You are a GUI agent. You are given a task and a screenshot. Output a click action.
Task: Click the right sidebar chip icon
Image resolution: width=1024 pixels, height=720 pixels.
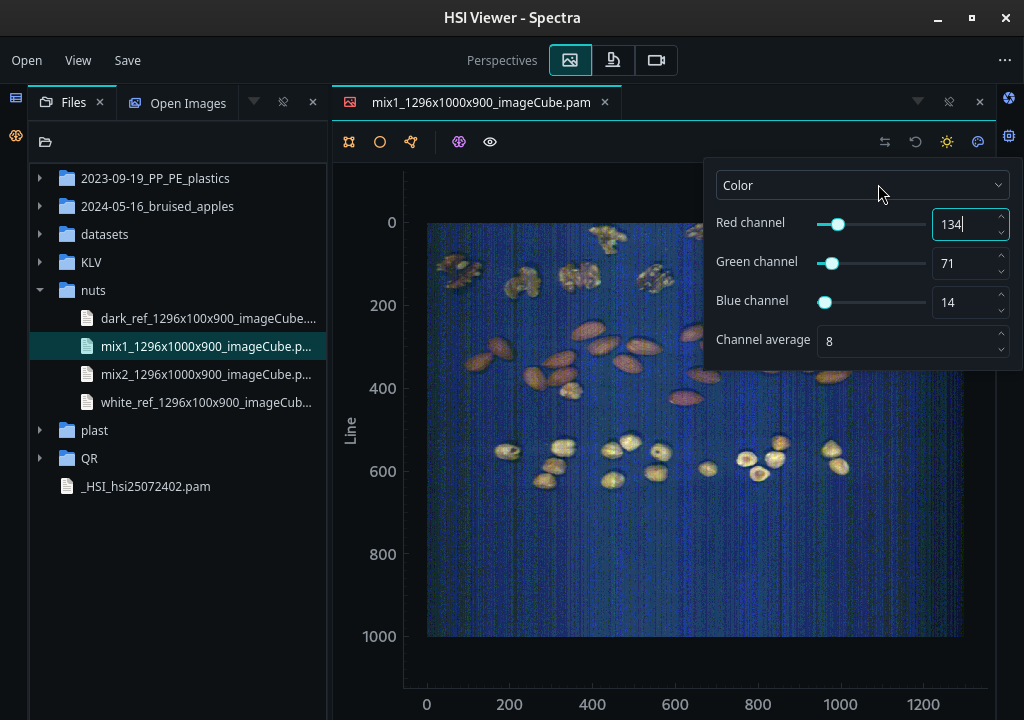tap(1009, 136)
